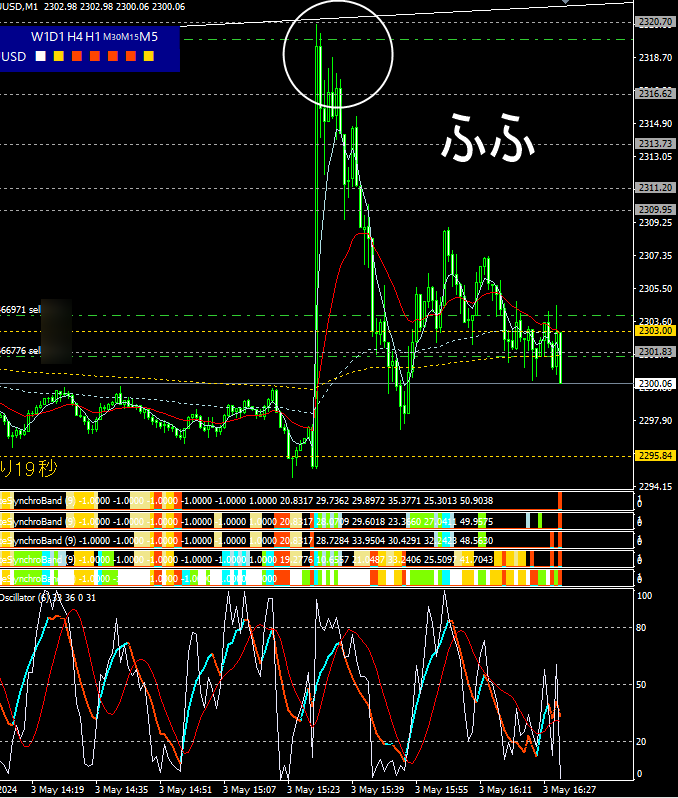Select the H1 timeframe label
The image size is (678, 798).
click(x=93, y=37)
